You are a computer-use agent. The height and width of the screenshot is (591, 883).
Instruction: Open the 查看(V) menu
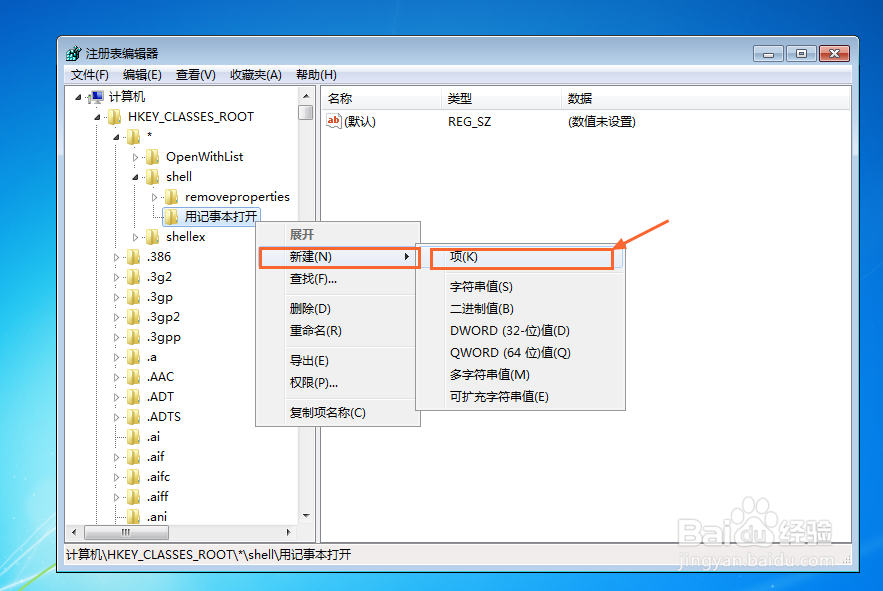(195, 75)
